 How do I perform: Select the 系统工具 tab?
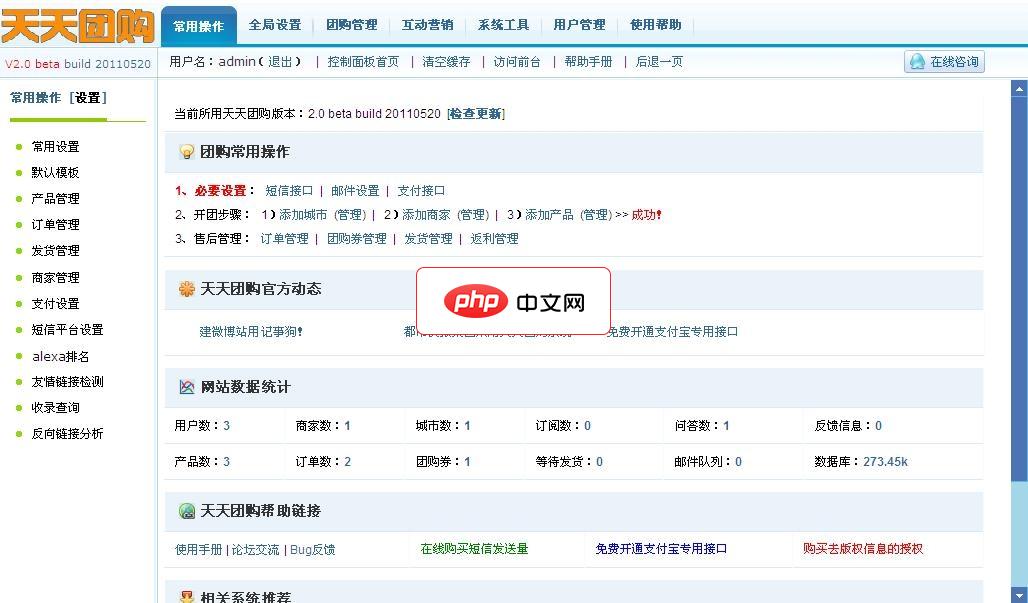click(503, 25)
